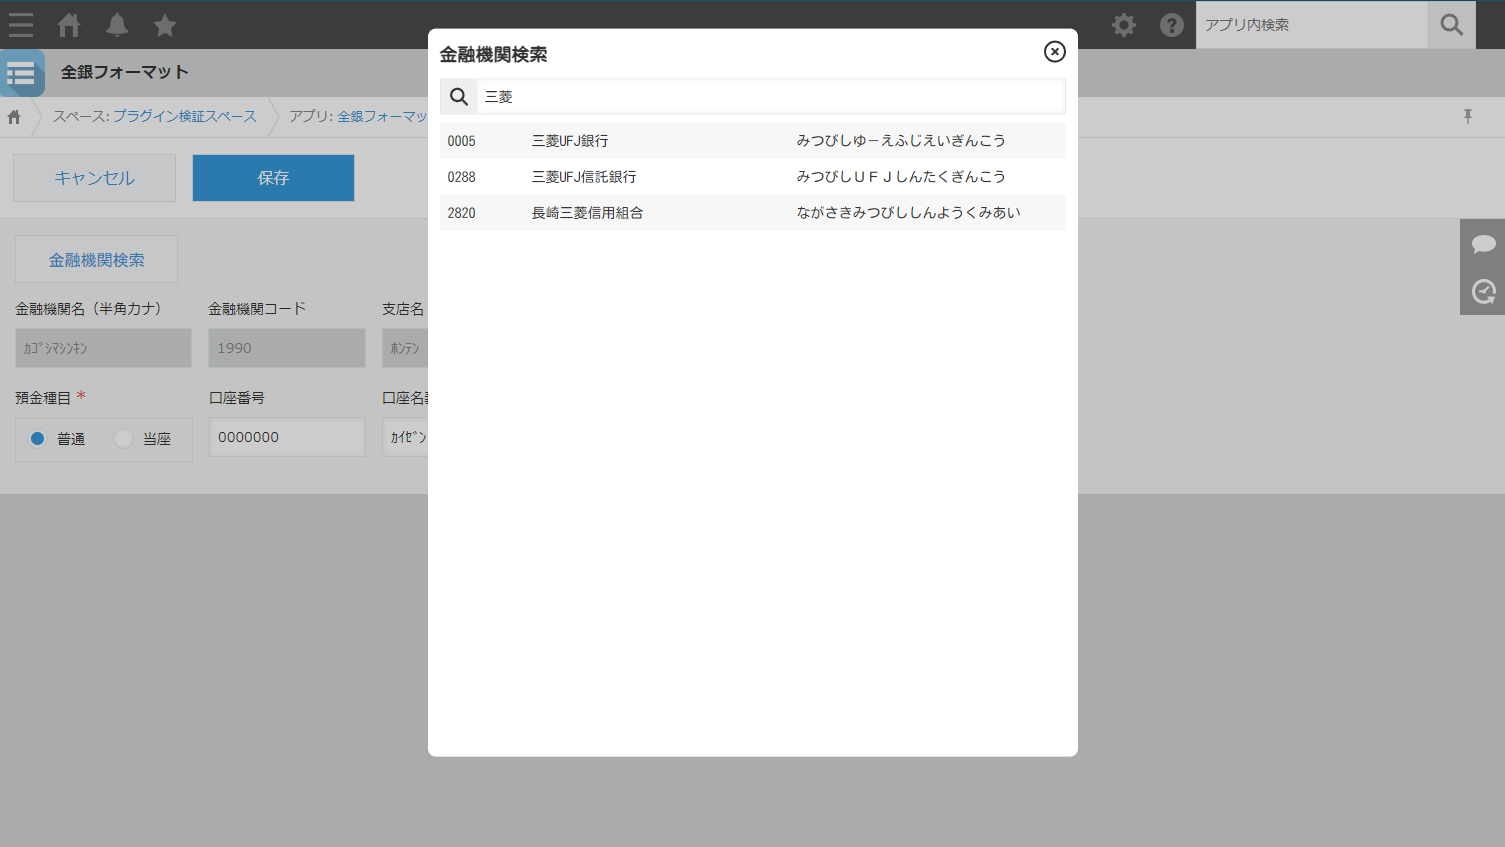Click the dialog search box containing 三菱

pos(771,97)
